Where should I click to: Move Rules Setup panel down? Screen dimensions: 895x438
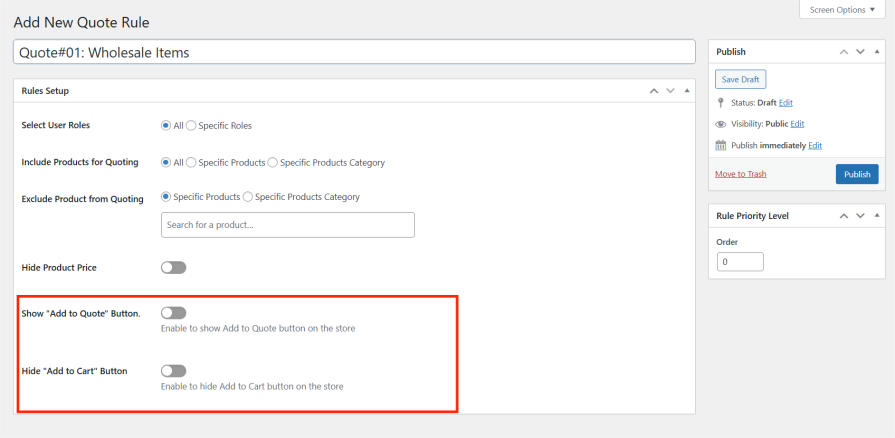[670, 91]
